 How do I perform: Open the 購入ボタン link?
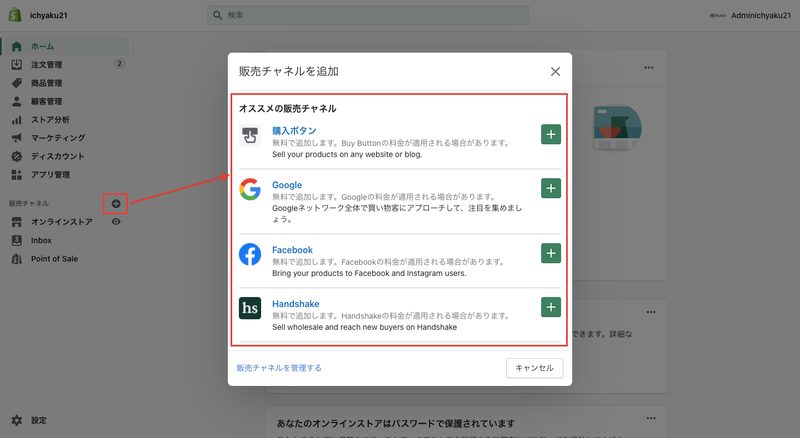294,131
